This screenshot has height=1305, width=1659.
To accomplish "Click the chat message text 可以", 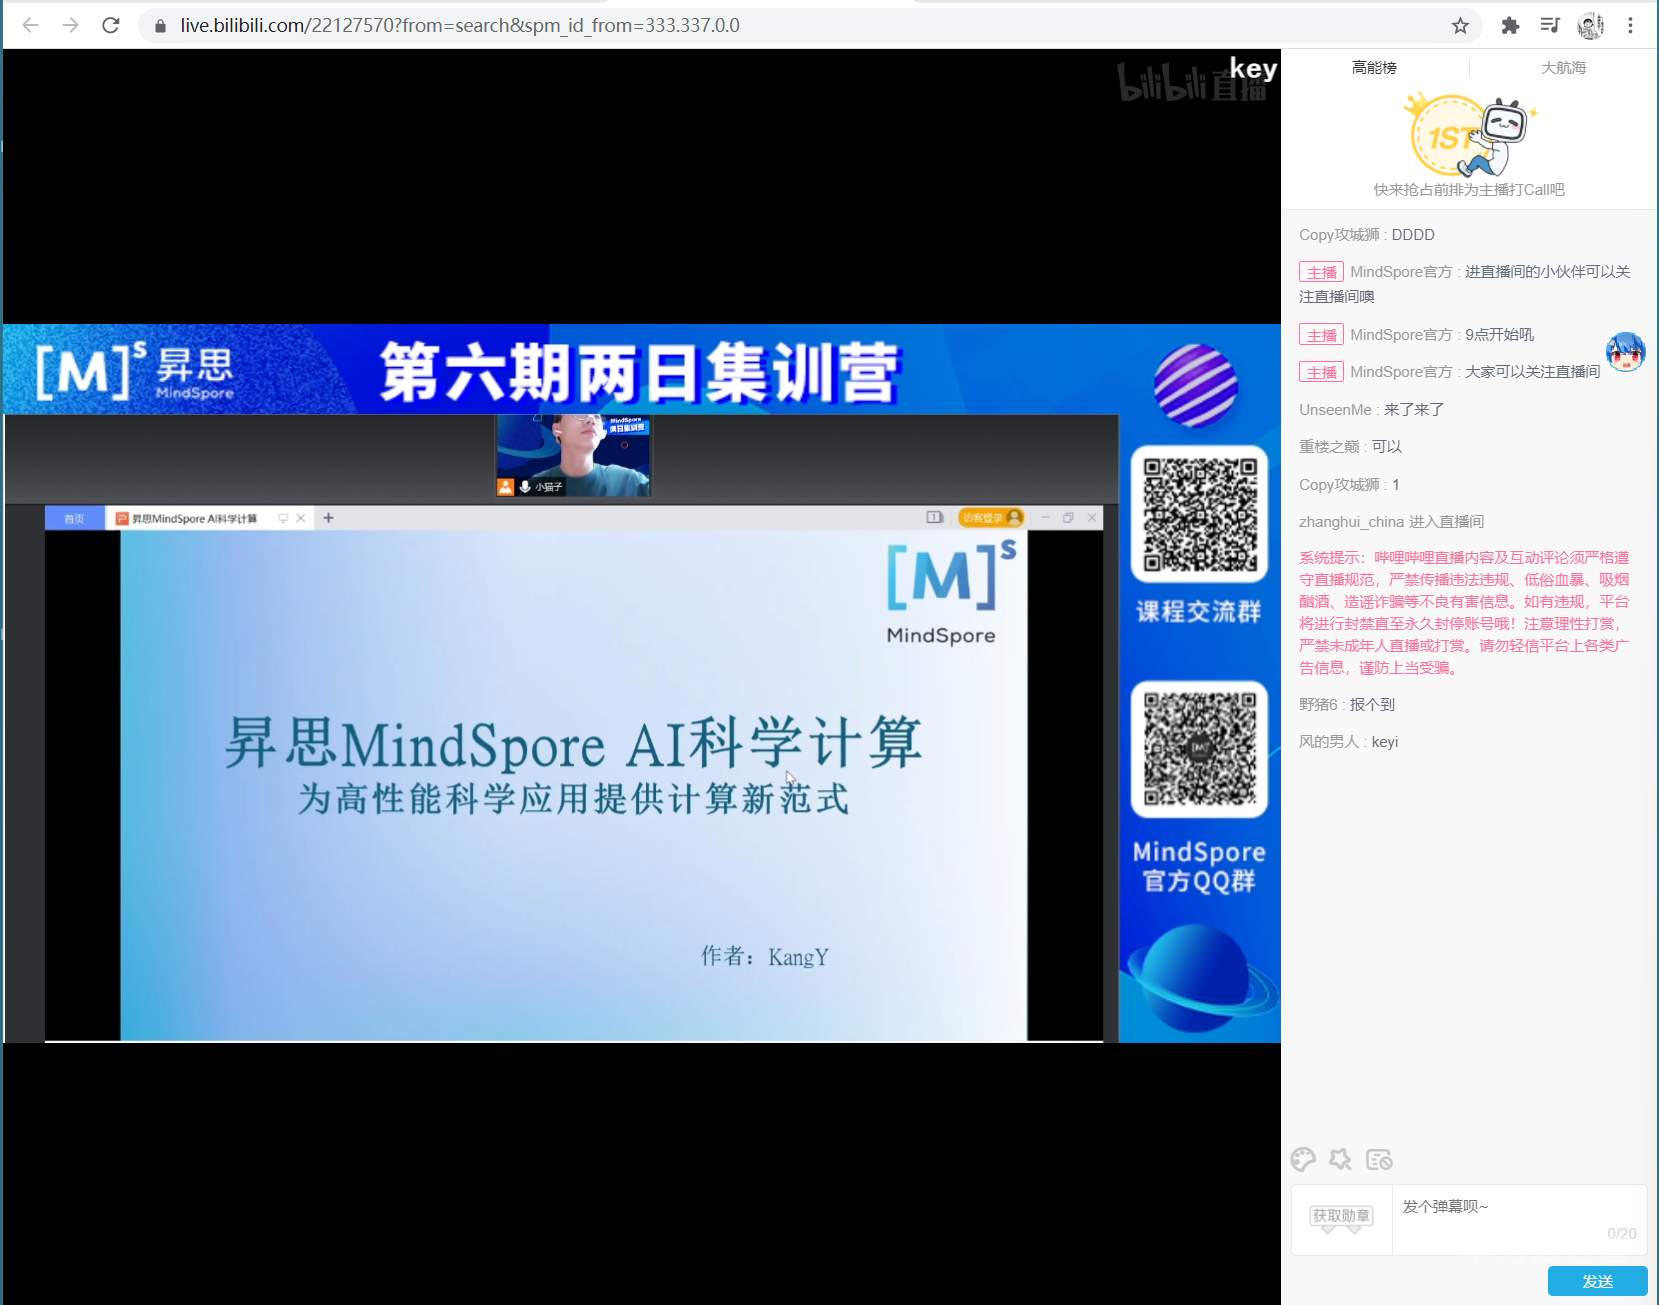I will [x=1387, y=447].
